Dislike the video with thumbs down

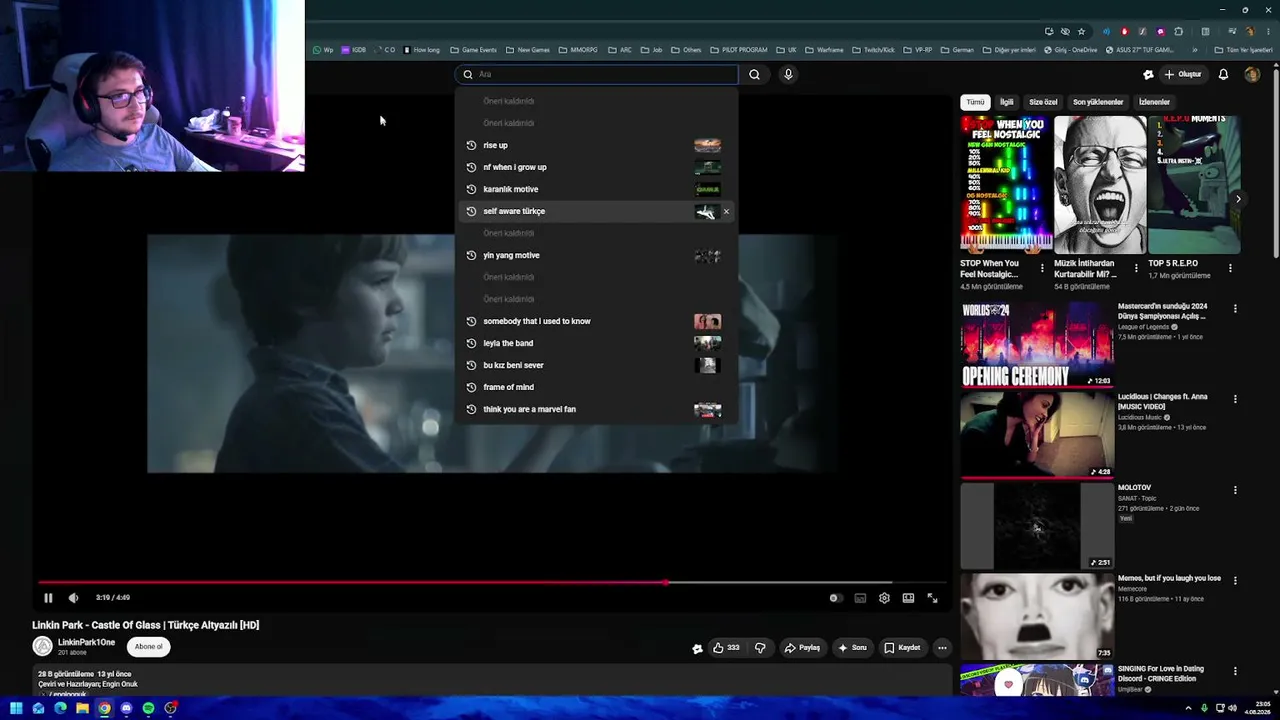(760, 648)
